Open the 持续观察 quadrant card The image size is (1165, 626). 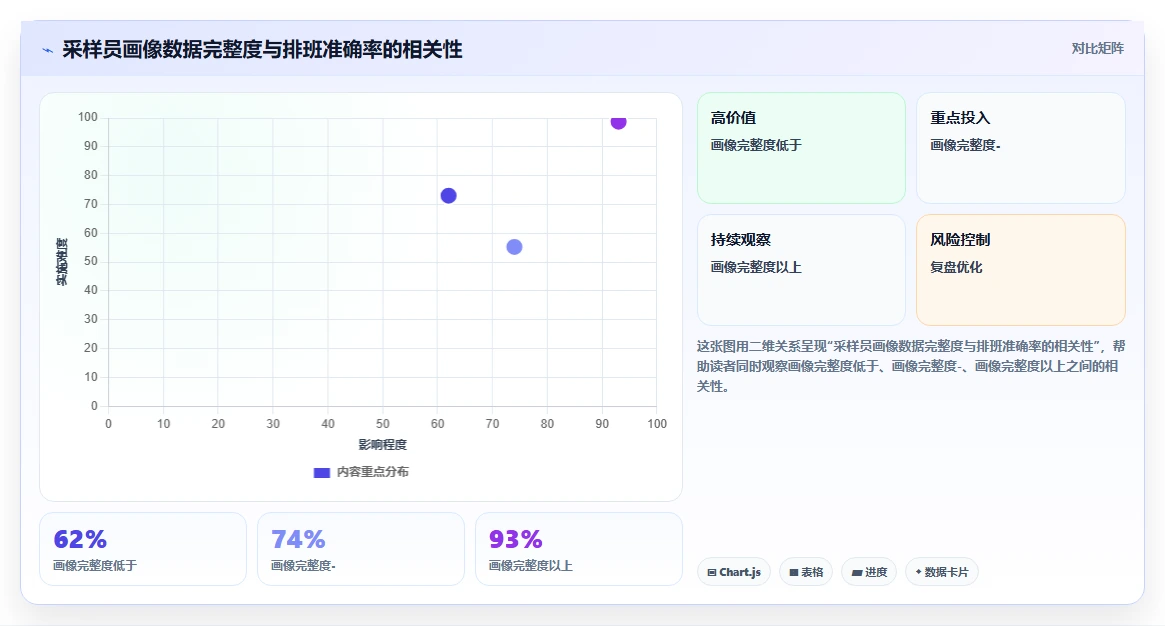[801, 270]
